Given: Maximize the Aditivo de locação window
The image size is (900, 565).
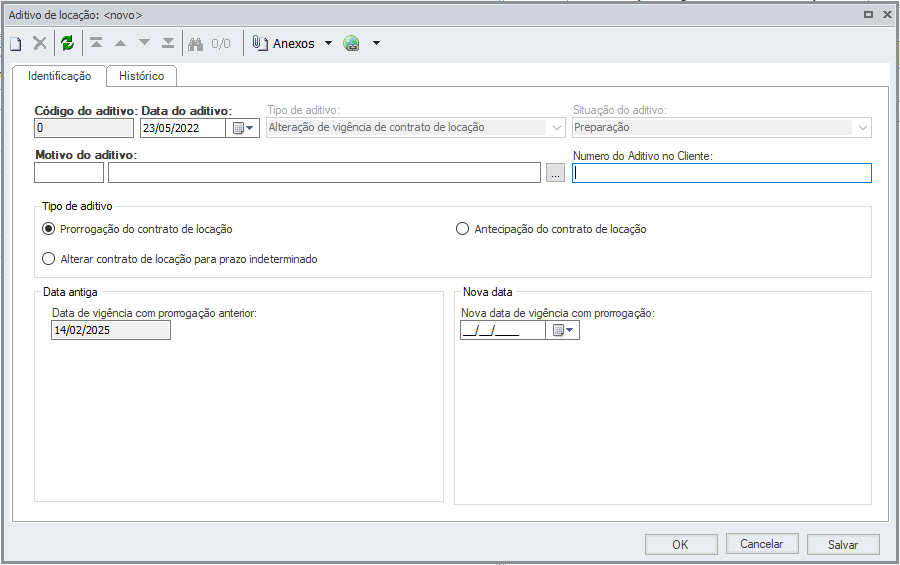Looking at the screenshot, I should 868,15.
